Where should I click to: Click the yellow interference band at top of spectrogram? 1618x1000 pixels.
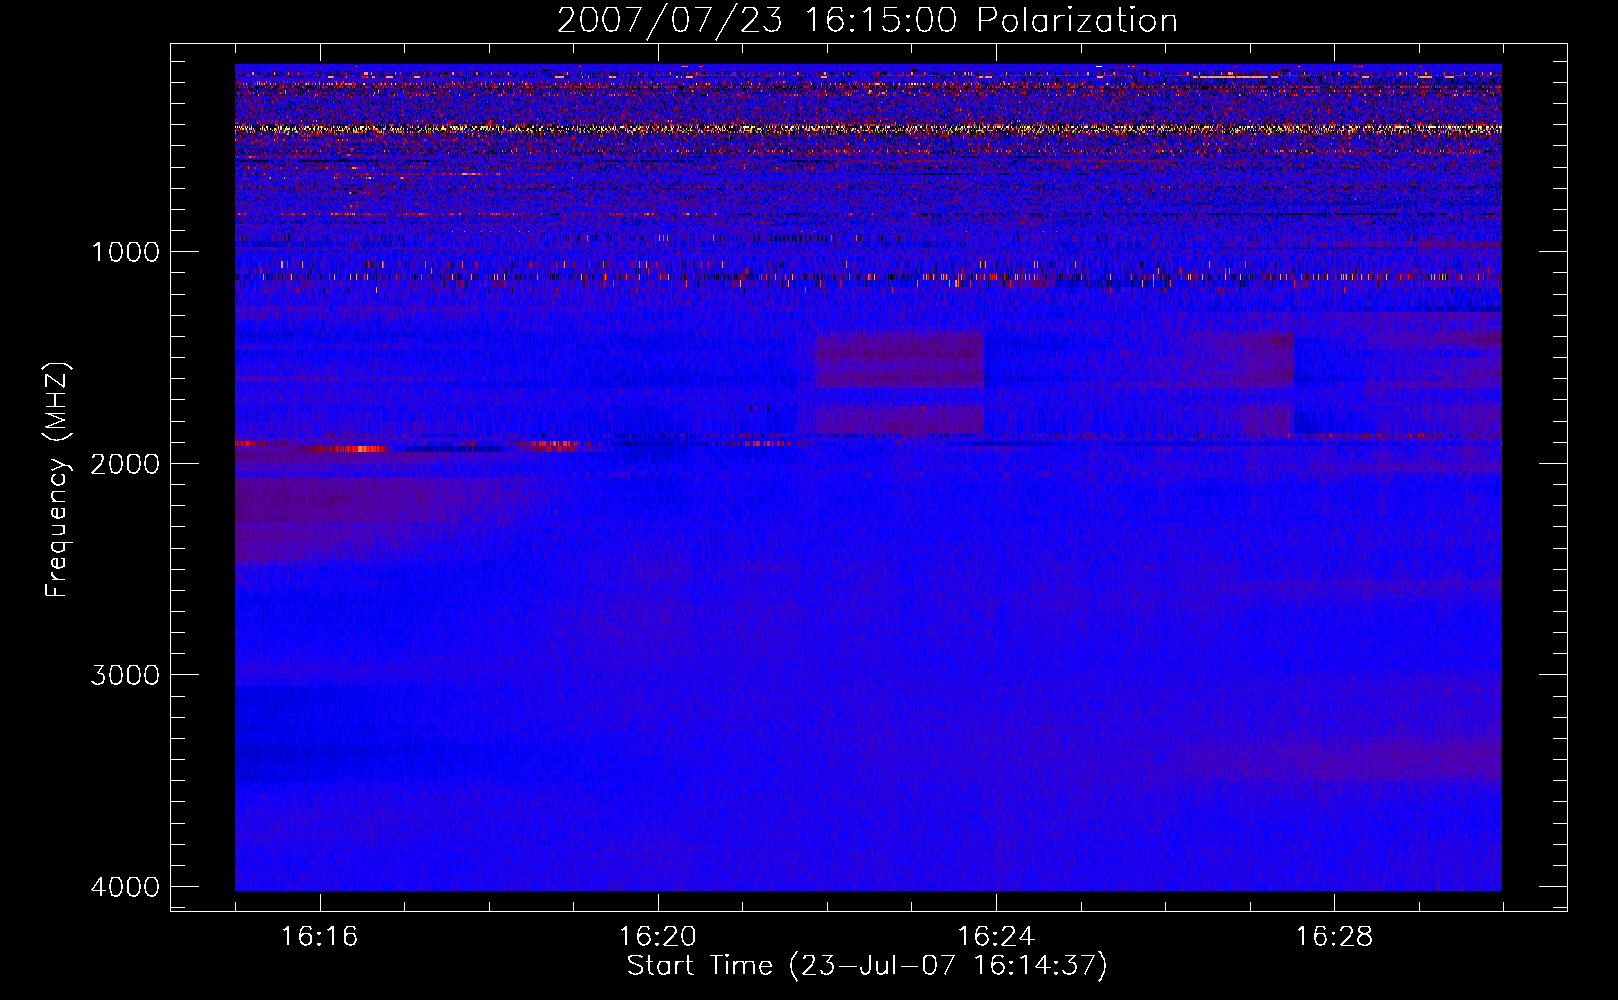pos(868,128)
